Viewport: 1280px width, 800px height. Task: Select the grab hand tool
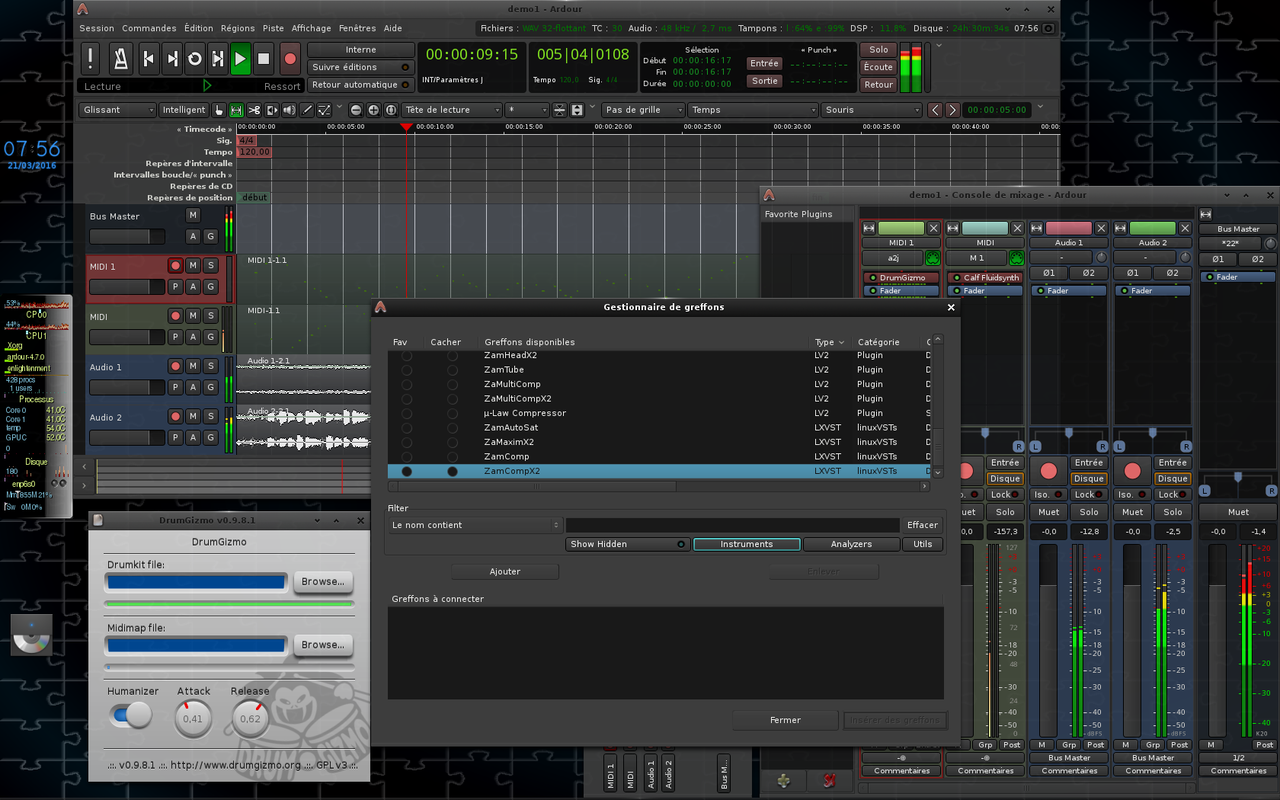tap(218, 110)
